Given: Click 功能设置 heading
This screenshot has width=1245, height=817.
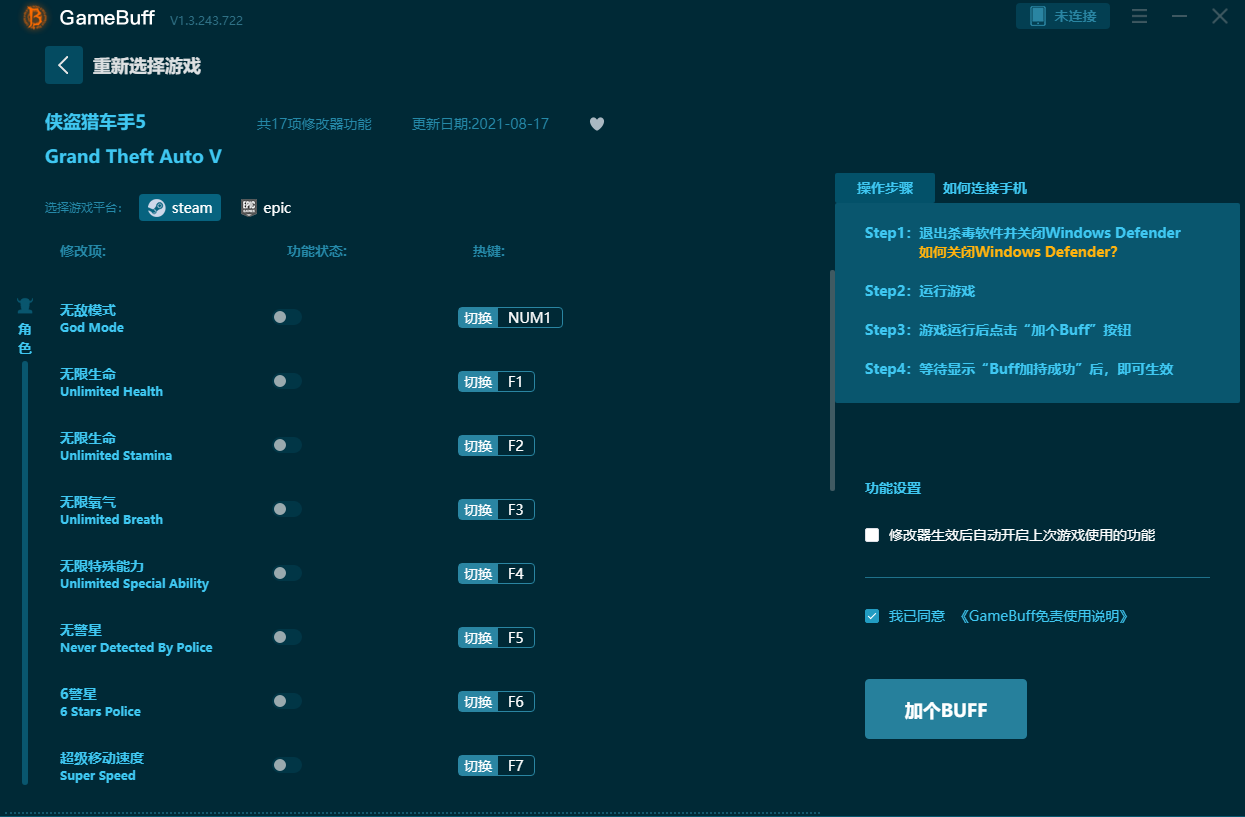Looking at the screenshot, I should (893, 488).
